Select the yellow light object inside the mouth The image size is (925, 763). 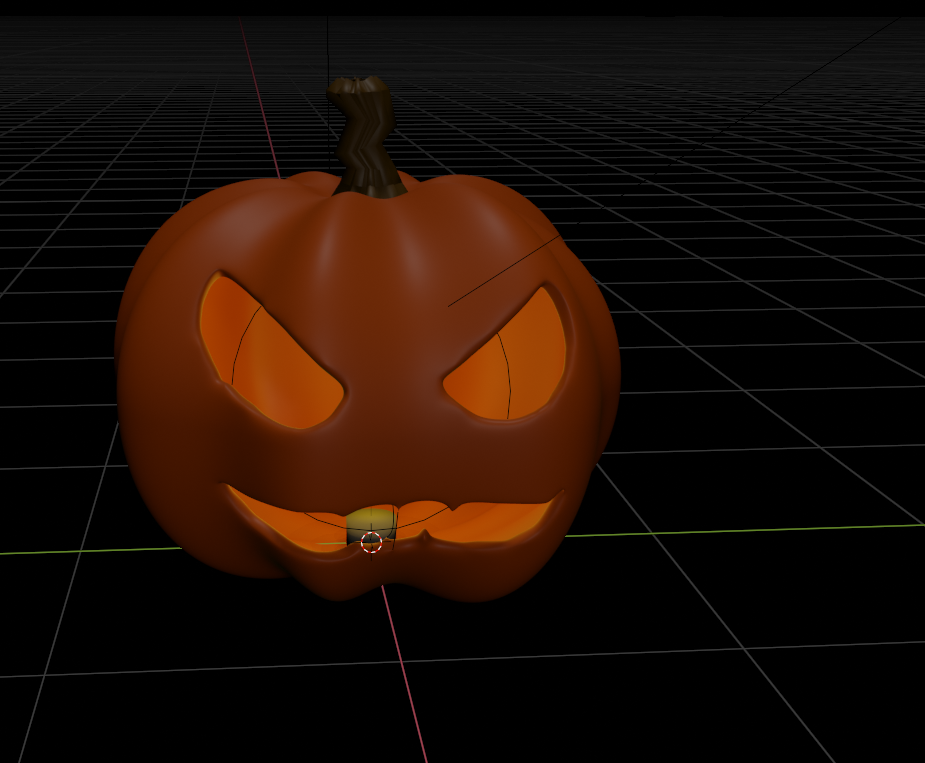click(x=370, y=524)
